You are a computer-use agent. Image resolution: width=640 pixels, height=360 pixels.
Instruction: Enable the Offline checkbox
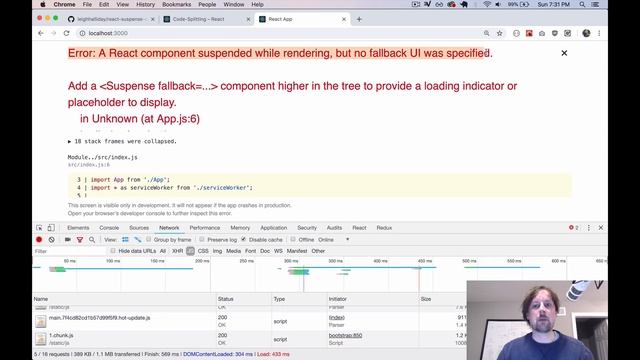point(293,240)
